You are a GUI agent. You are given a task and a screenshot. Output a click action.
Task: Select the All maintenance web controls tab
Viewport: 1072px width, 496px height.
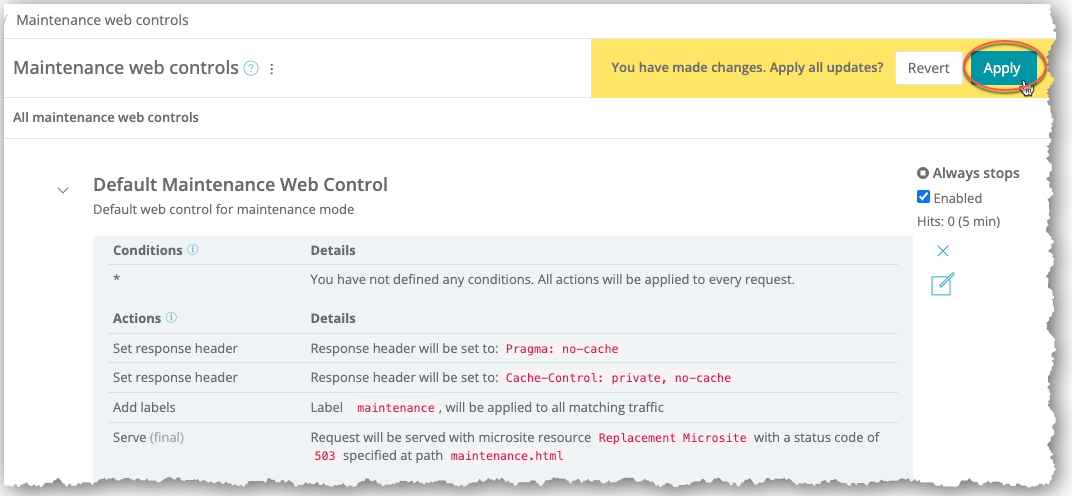(106, 117)
